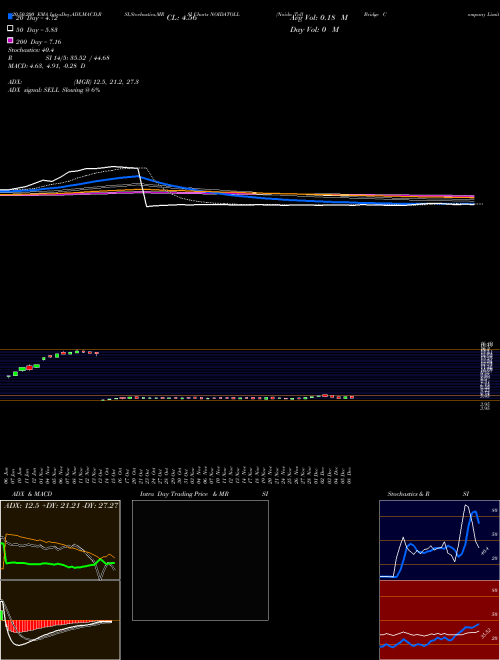Screen dimensions: 500x660
Task: Click the RSI 14/3 value text
Action: (59, 58)
